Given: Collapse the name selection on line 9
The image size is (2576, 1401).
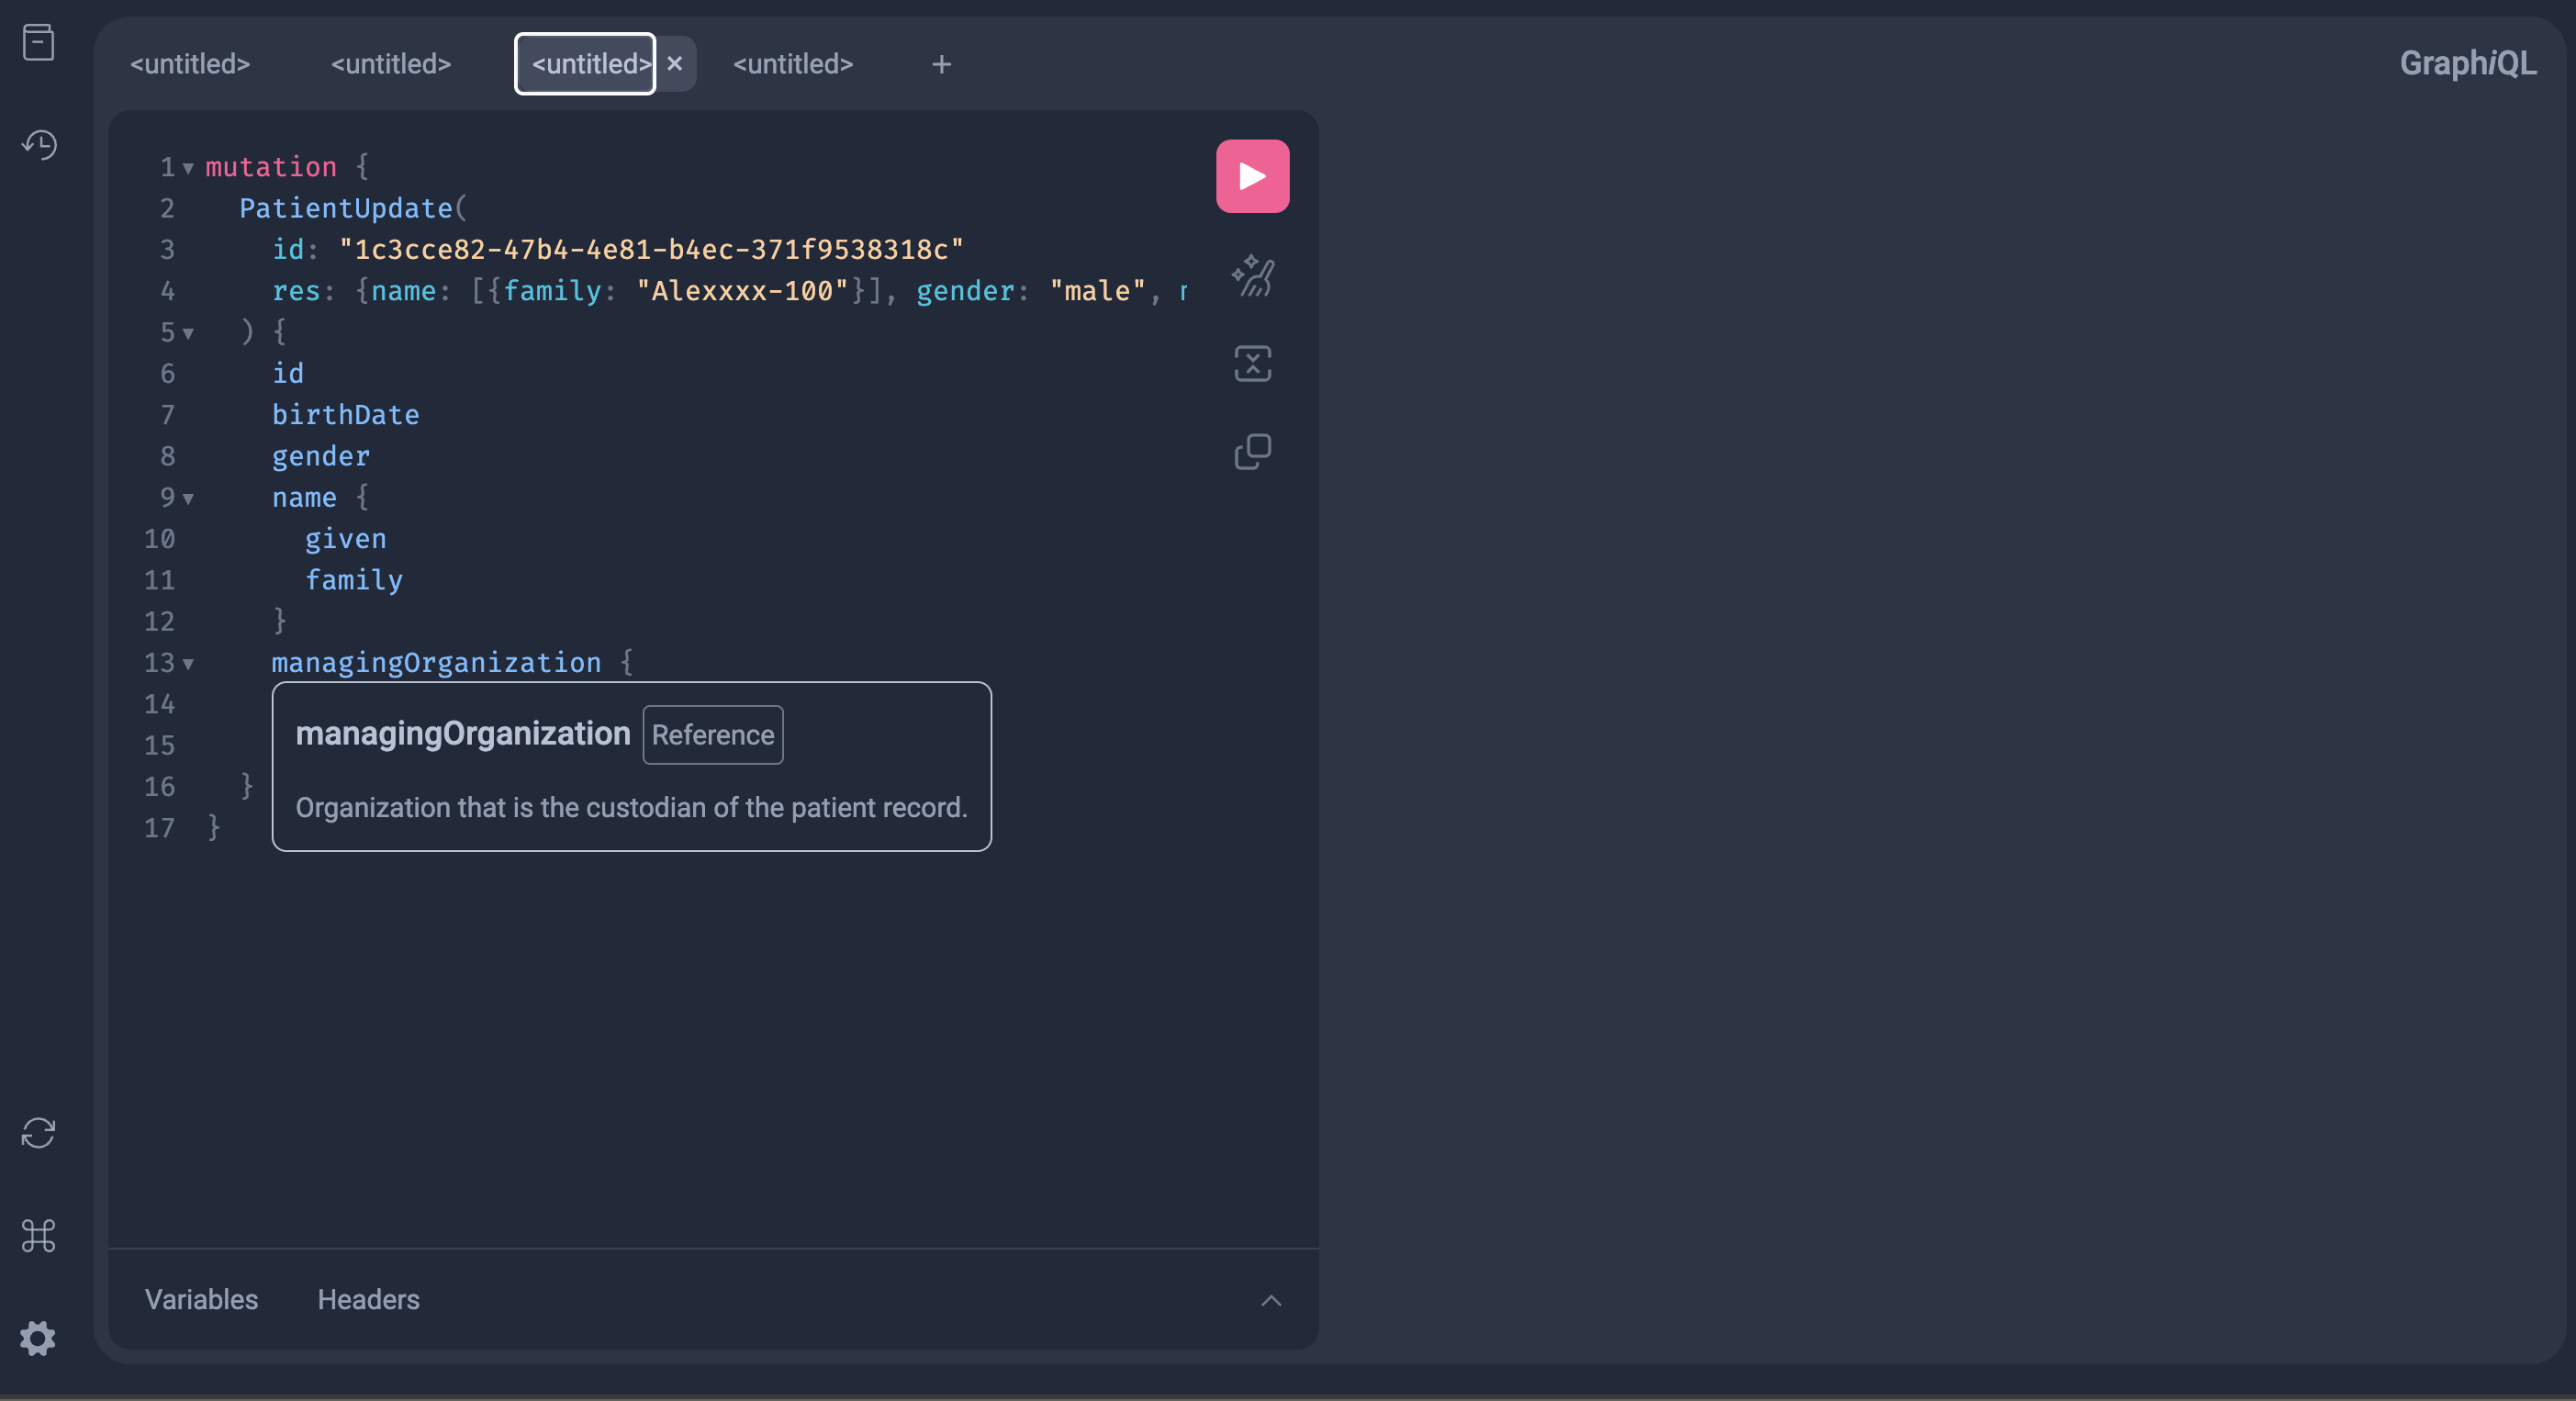Looking at the screenshot, I should click(188, 500).
